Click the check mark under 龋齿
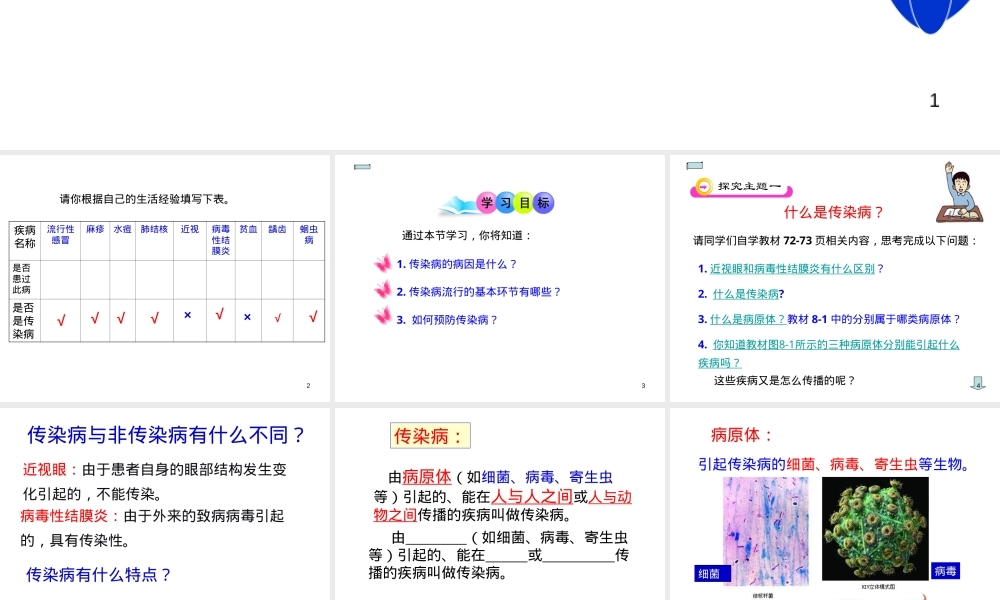Viewport: 1000px width, 600px height. 277,318
